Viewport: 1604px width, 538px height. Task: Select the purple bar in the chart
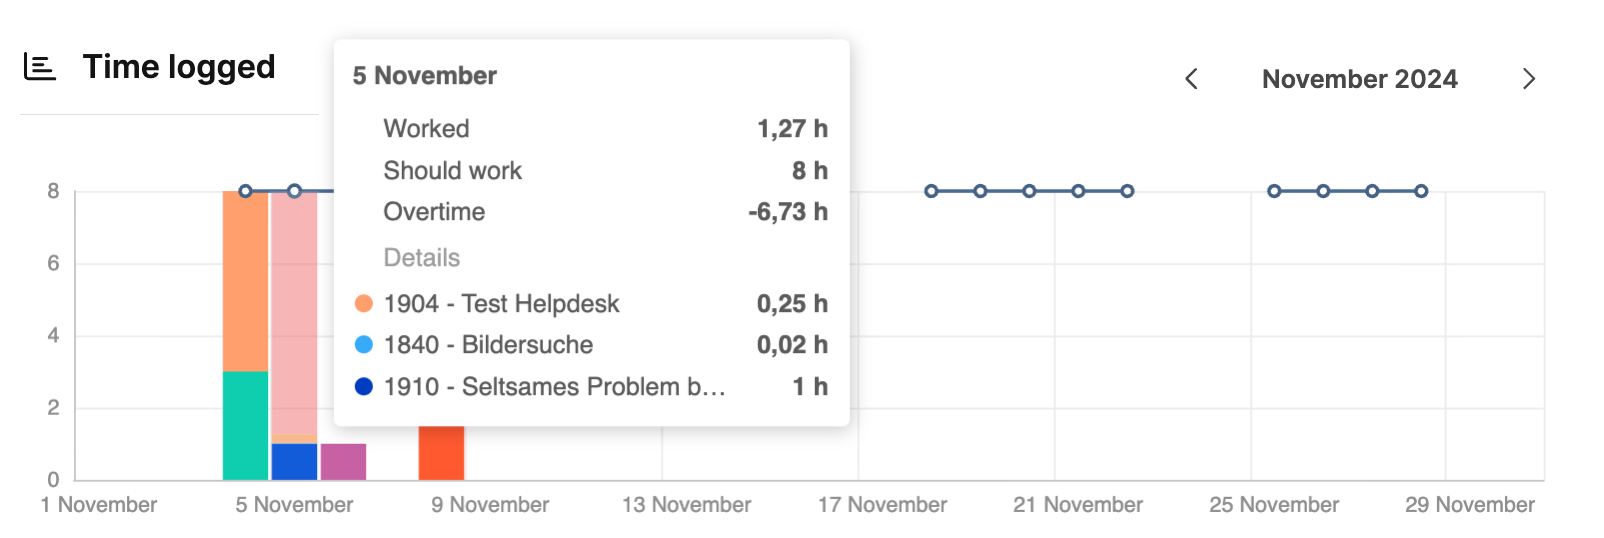coord(343,461)
